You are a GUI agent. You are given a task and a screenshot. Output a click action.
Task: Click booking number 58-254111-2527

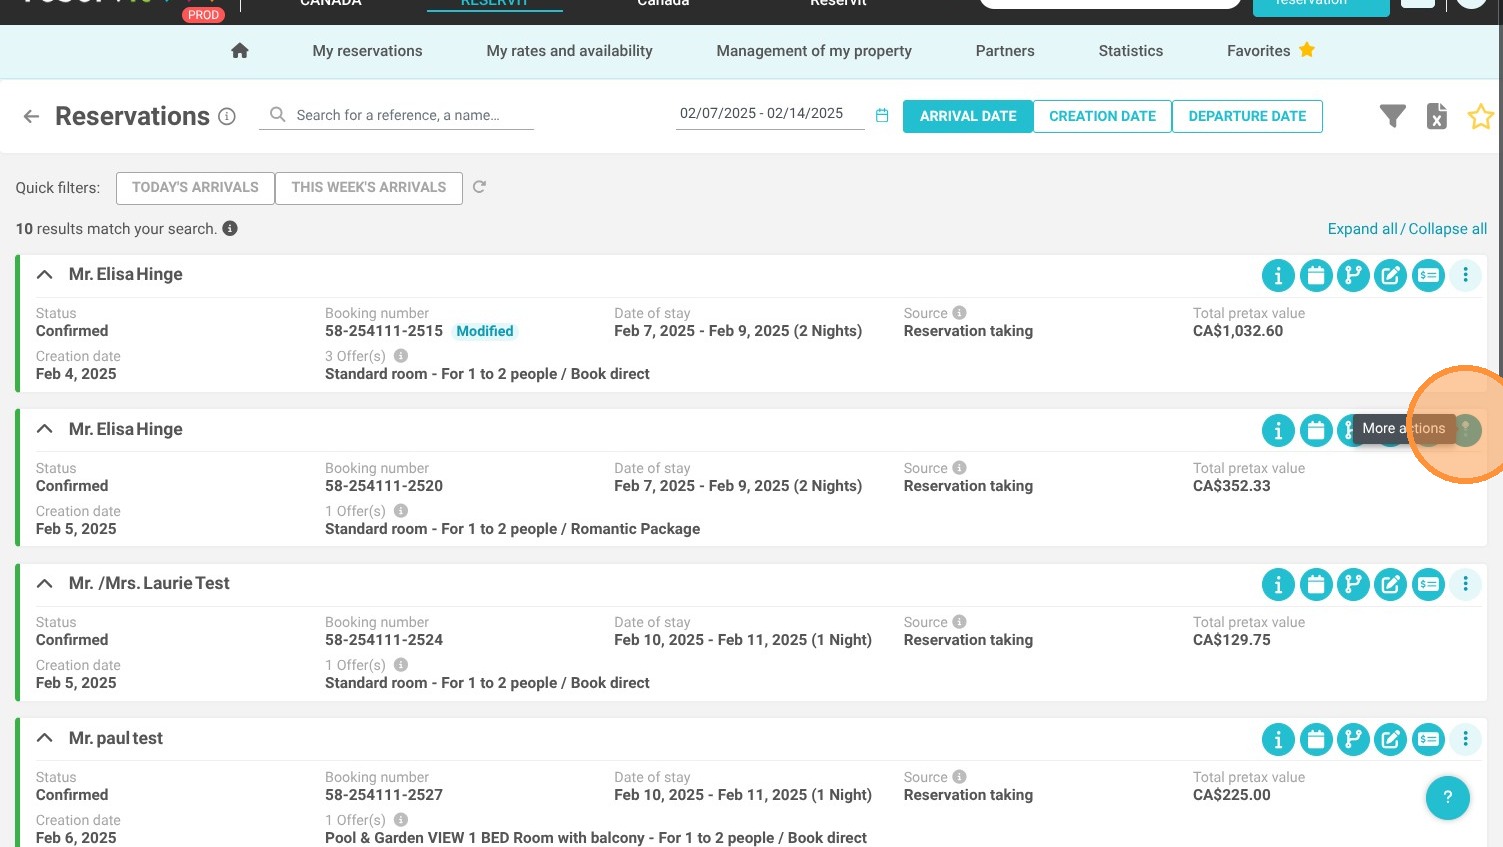click(x=384, y=795)
